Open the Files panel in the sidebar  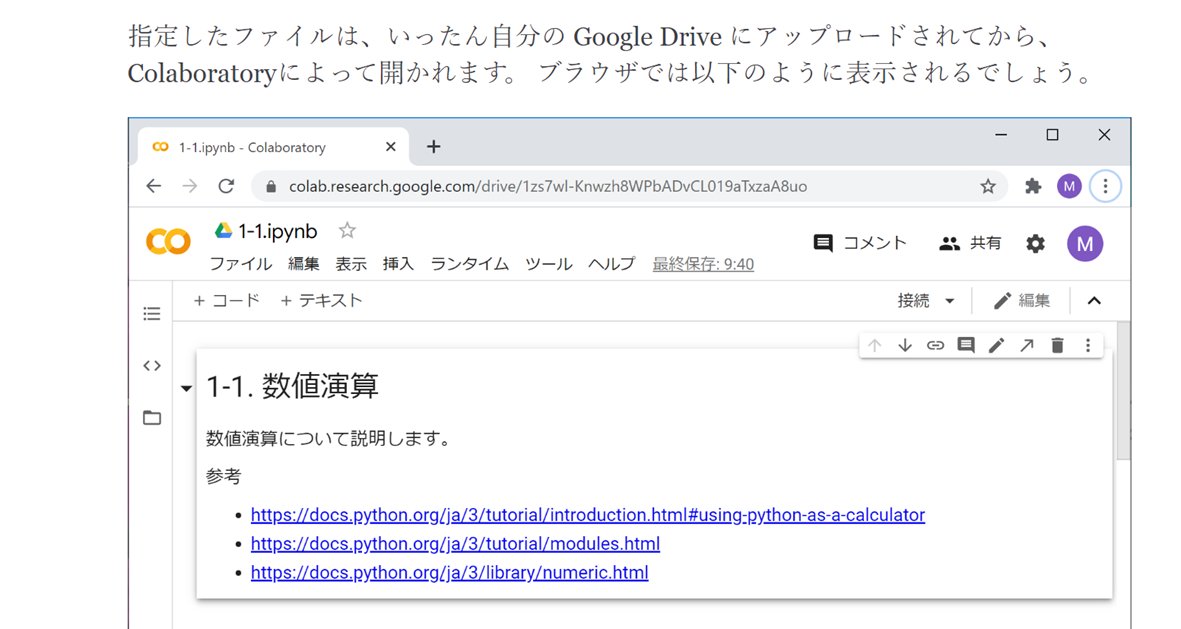[x=151, y=417]
